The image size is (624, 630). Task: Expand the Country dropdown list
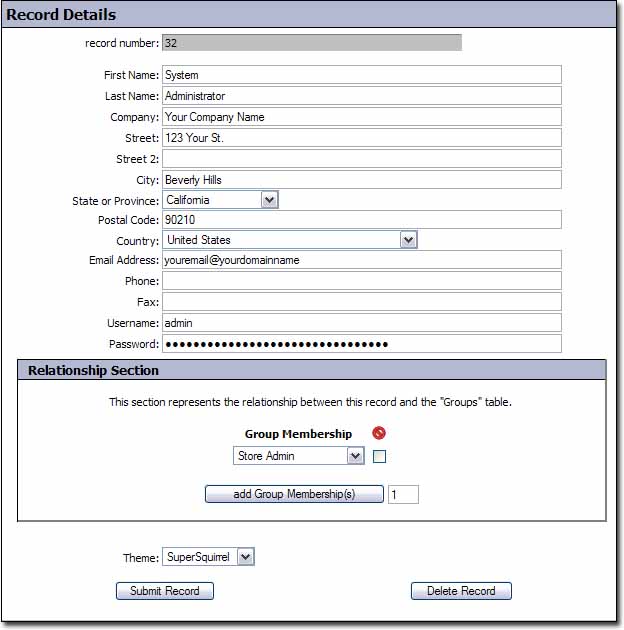click(289, 240)
